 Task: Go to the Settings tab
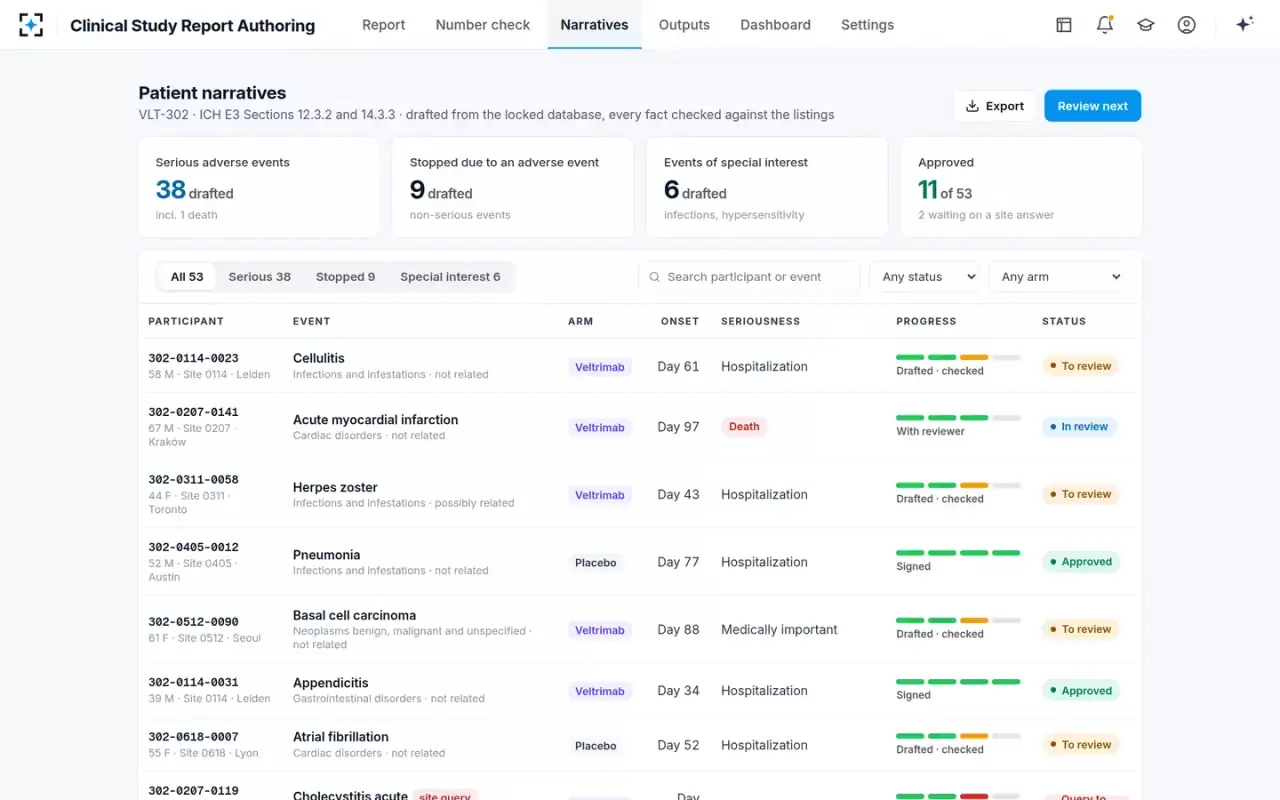point(867,25)
